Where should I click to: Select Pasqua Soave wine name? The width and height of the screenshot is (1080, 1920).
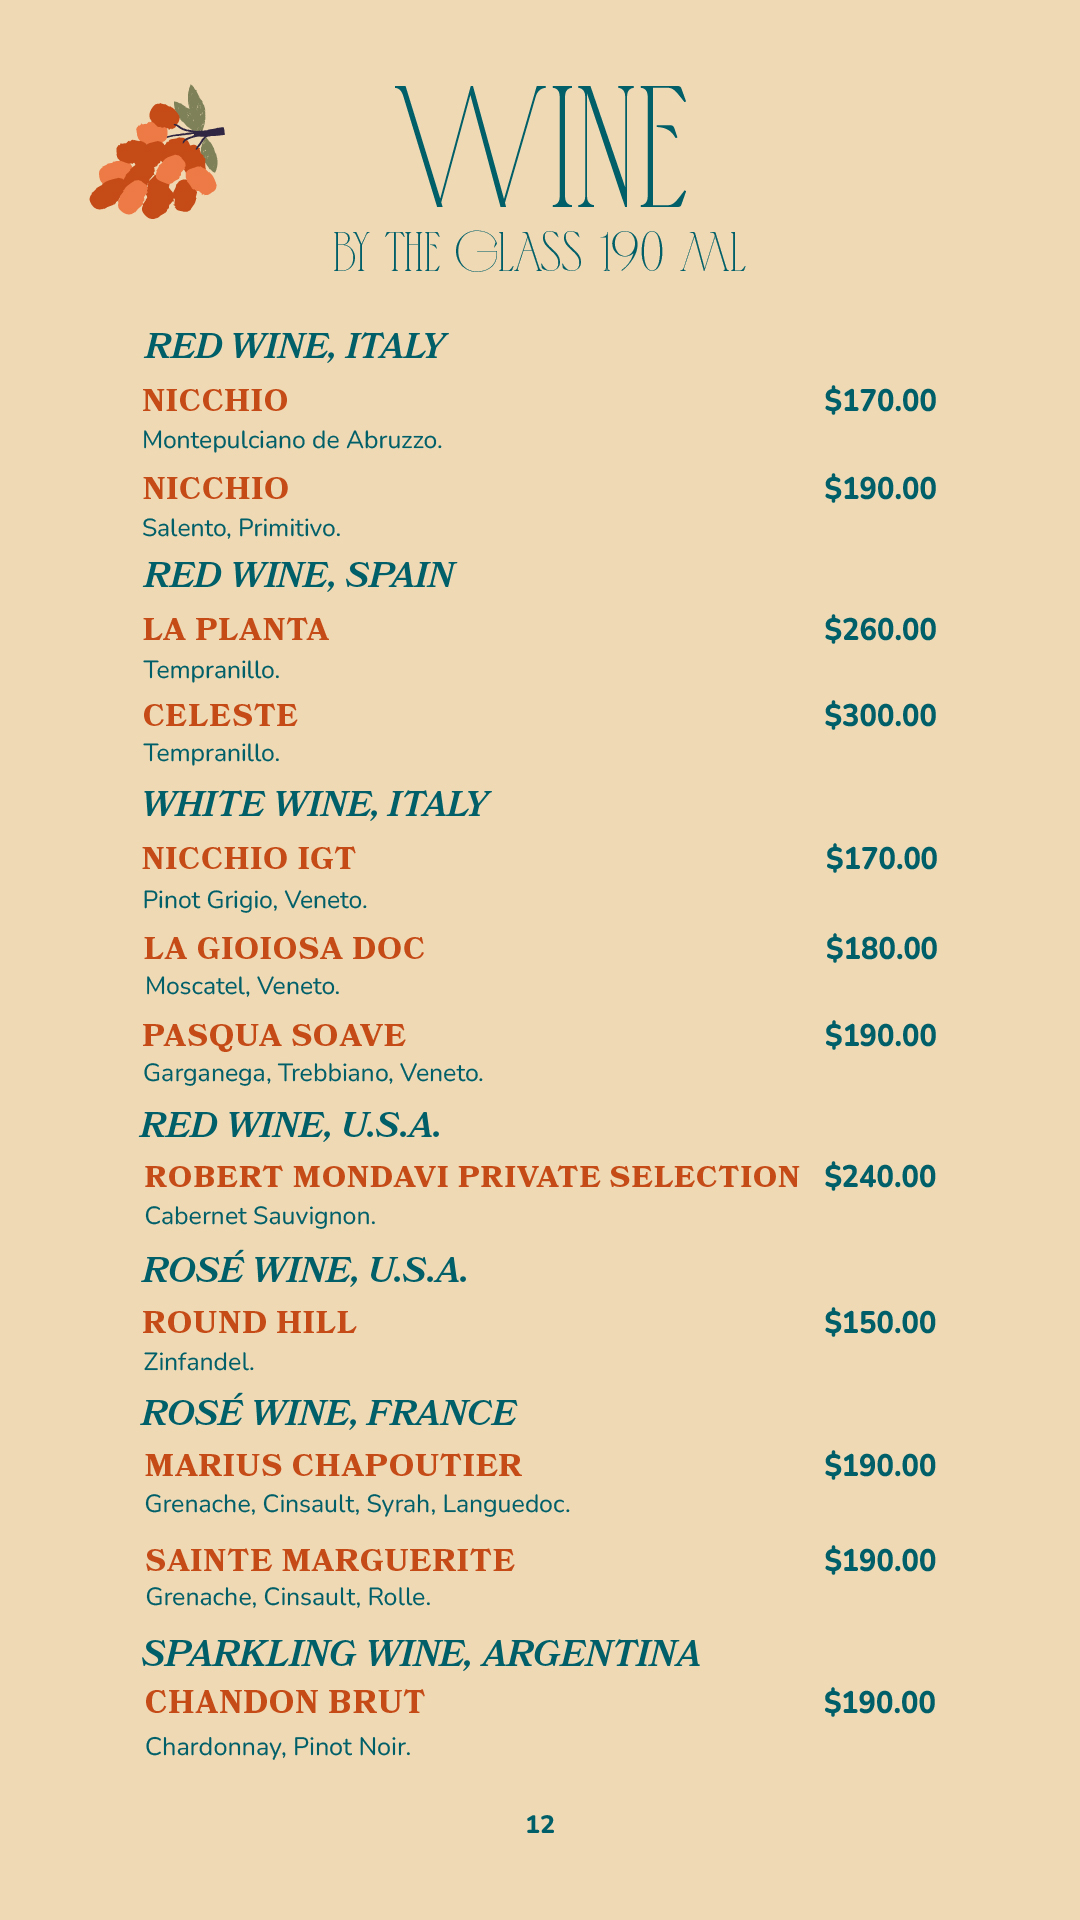tap(274, 1035)
